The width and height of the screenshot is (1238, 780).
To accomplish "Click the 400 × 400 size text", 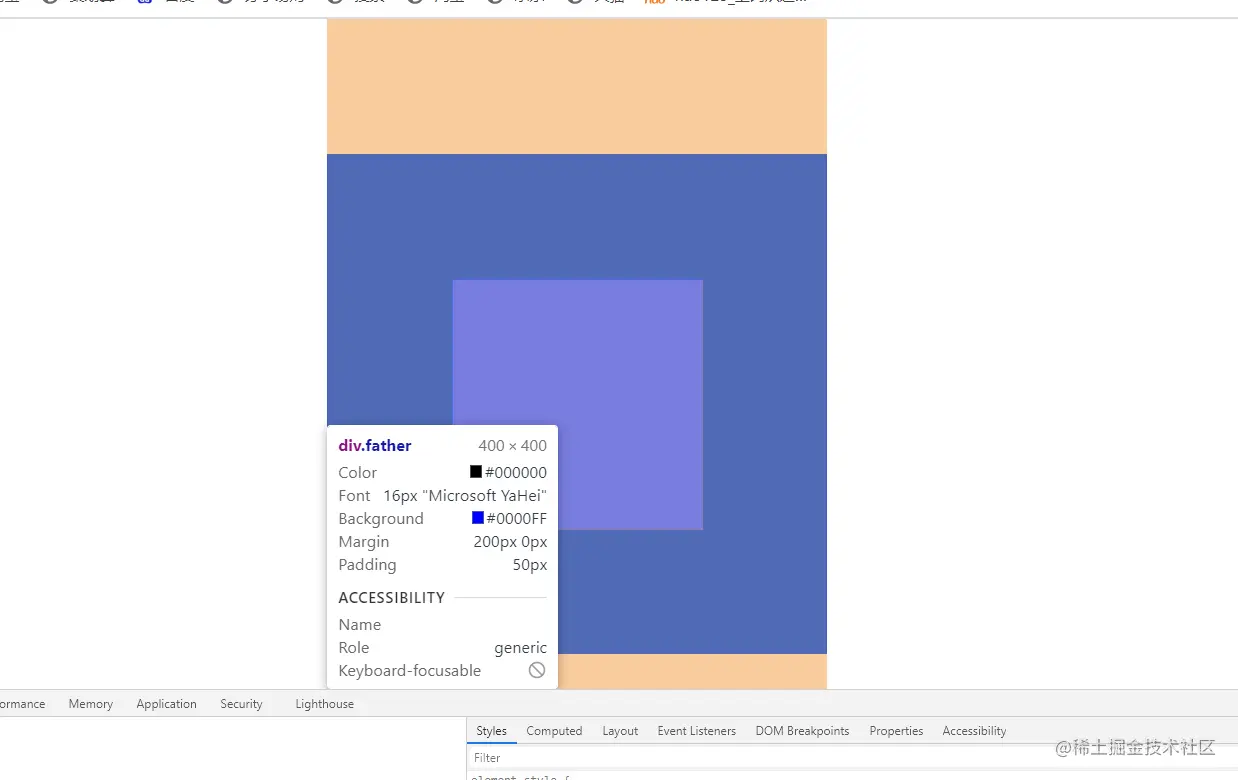I will tap(512, 446).
